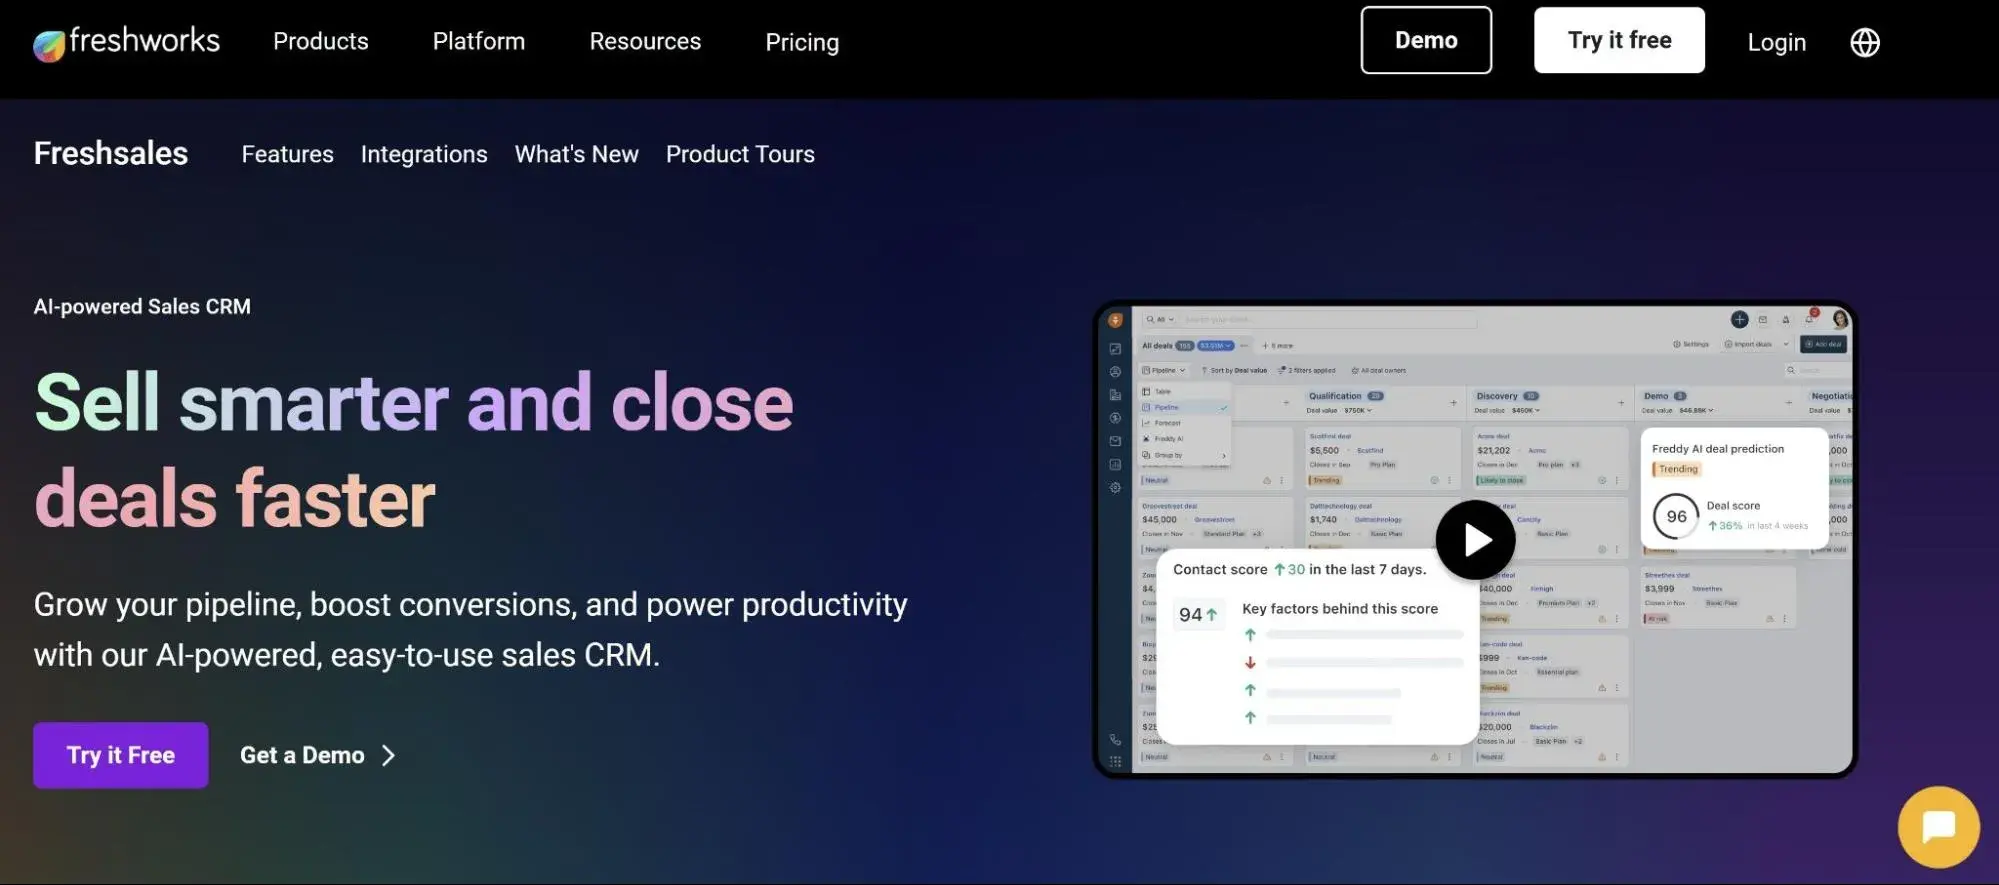View Product Tours
1999x885 pixels.
click(740, 154)
